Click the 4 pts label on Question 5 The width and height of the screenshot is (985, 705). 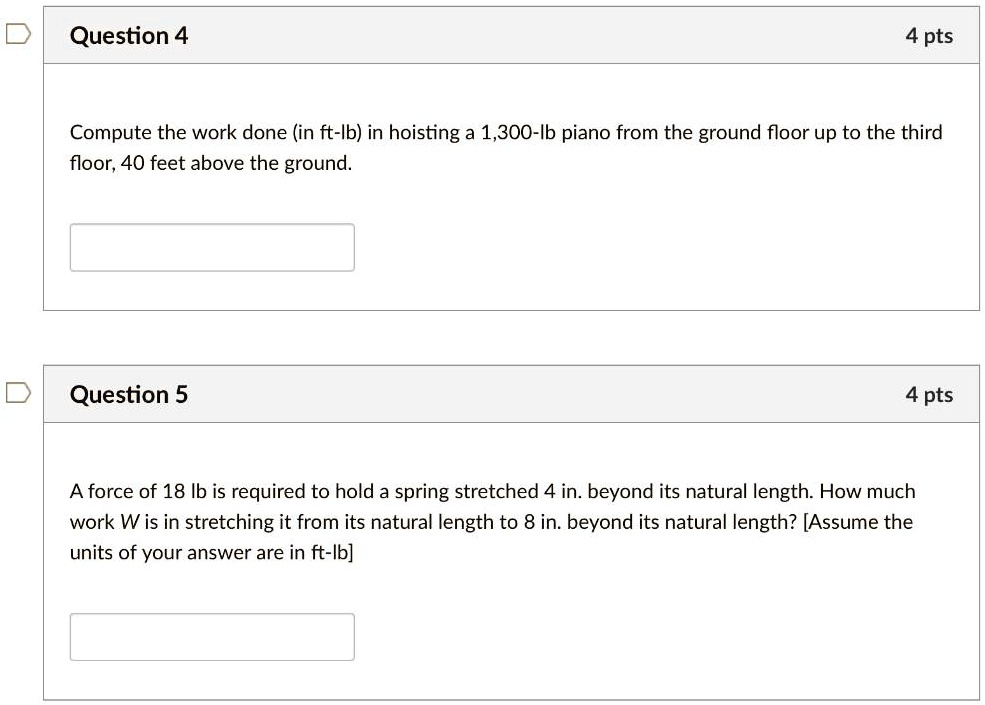[x=929, y=395]
